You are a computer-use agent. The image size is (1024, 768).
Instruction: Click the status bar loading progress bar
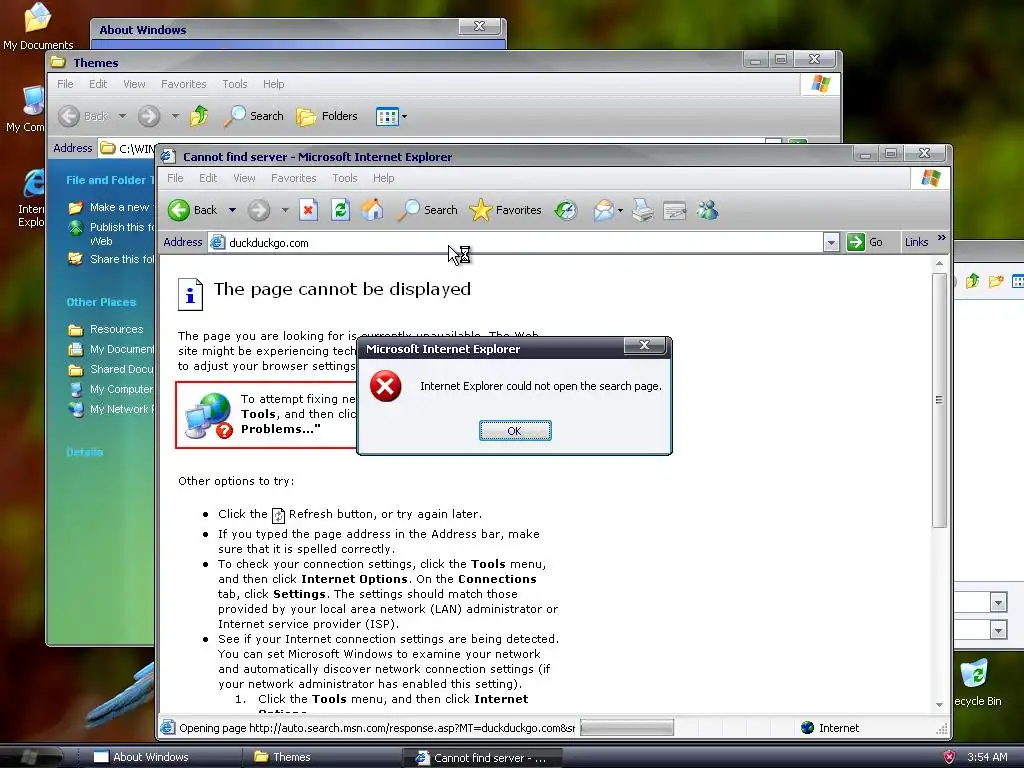point(626,728)
